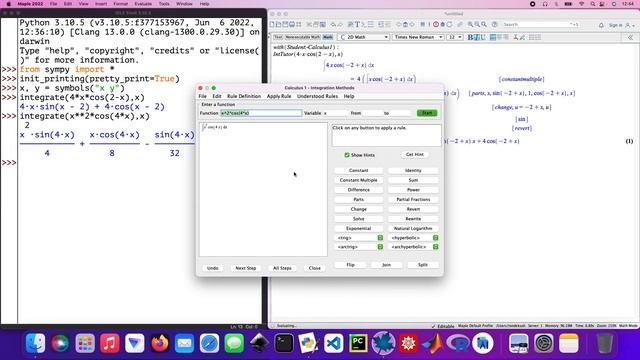The width and height of the screenshot is (640, 360).
Task: Click the Start button in Integration Methods
Action: [x=427, y=113]
